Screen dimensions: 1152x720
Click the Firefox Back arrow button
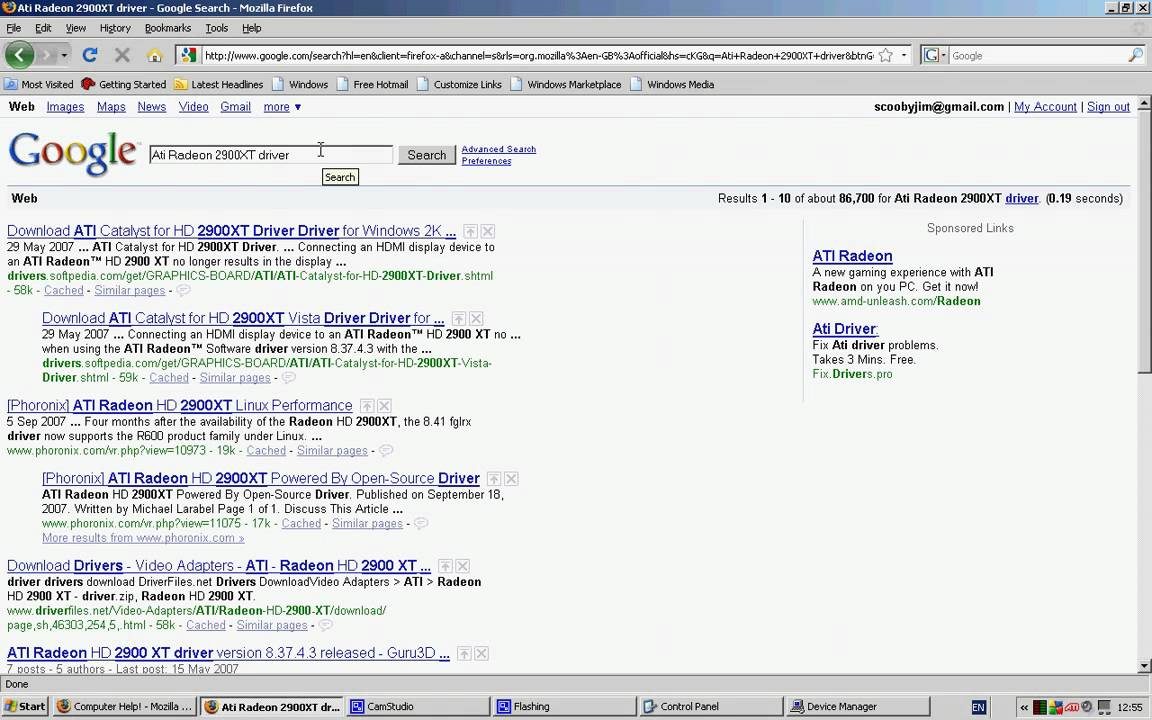pos(19,55)
